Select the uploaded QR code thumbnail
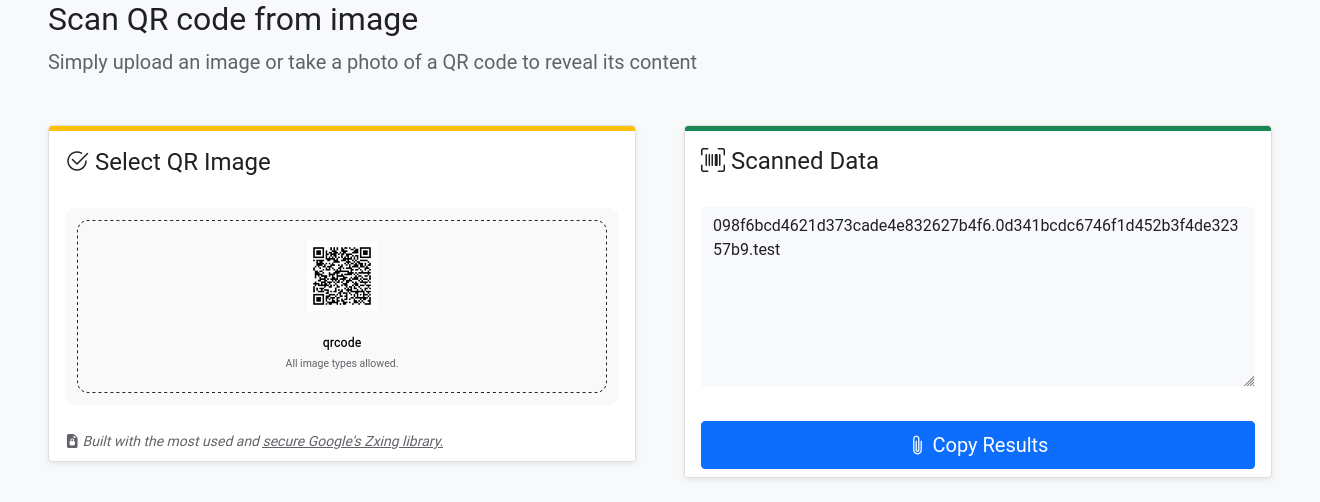 (x=342, y=276)
